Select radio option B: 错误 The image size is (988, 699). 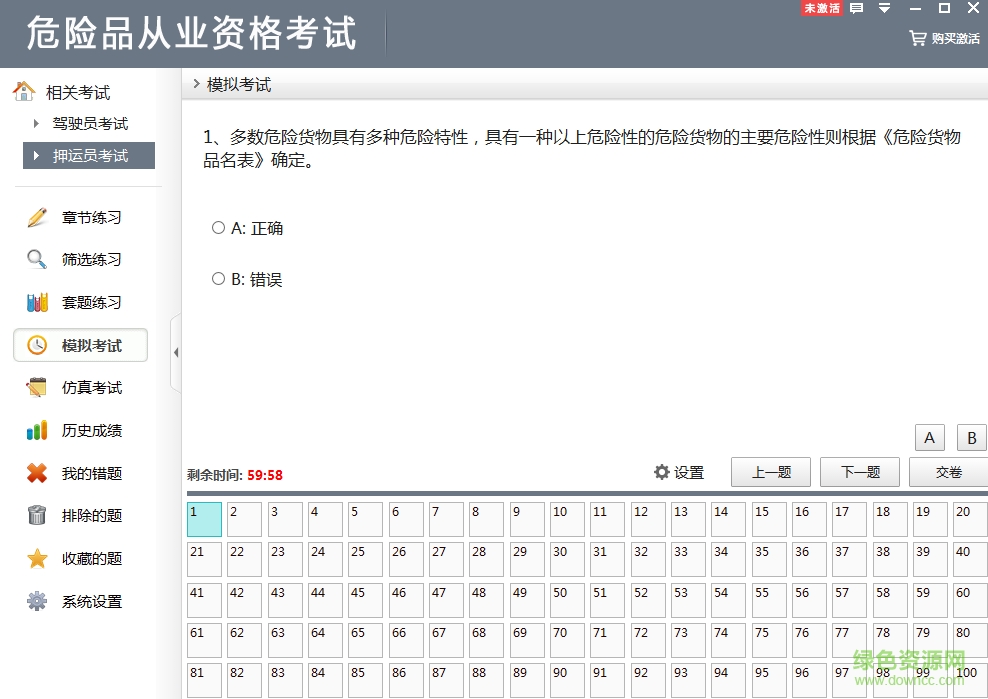click(218, 279)
